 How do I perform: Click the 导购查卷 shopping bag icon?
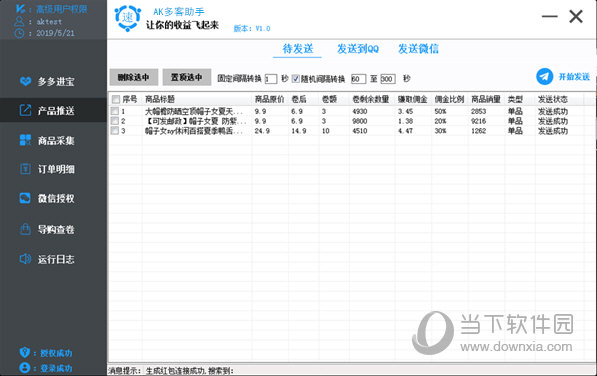point(25,229)
